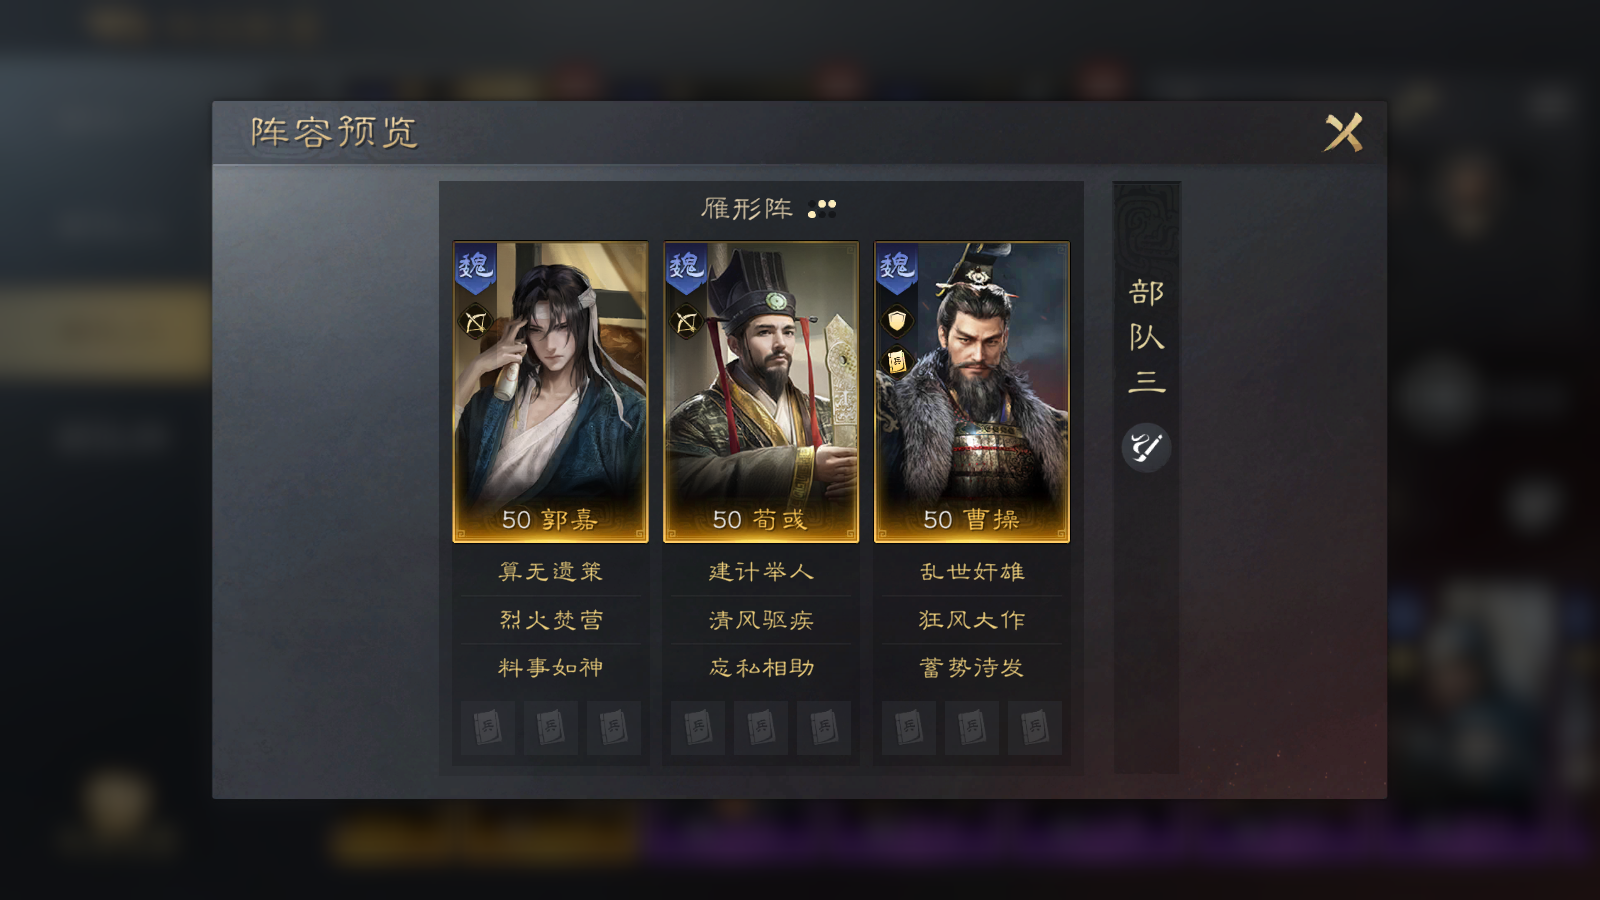
Task: Select the 部队三 troop tab
Action: (1147, 336)
